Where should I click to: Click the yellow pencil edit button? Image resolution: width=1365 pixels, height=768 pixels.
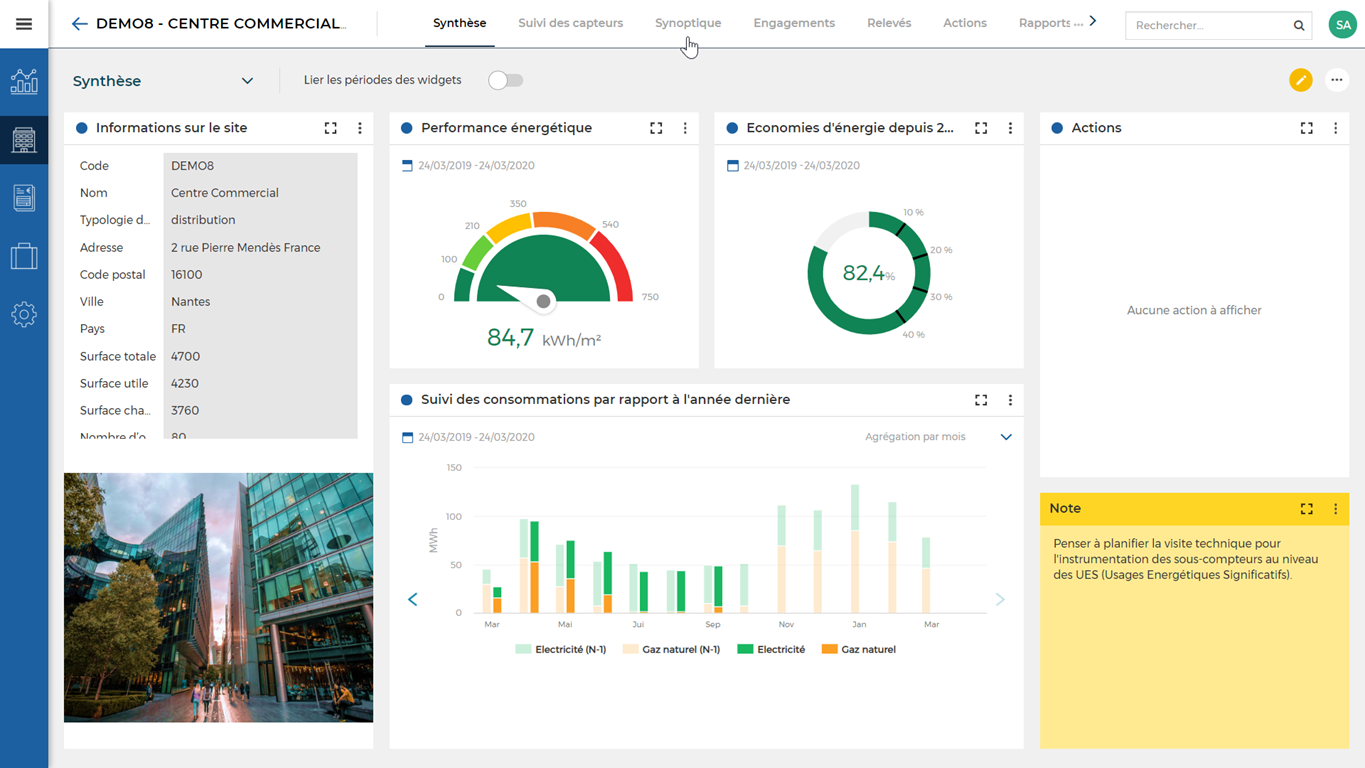click(1300, 80)
